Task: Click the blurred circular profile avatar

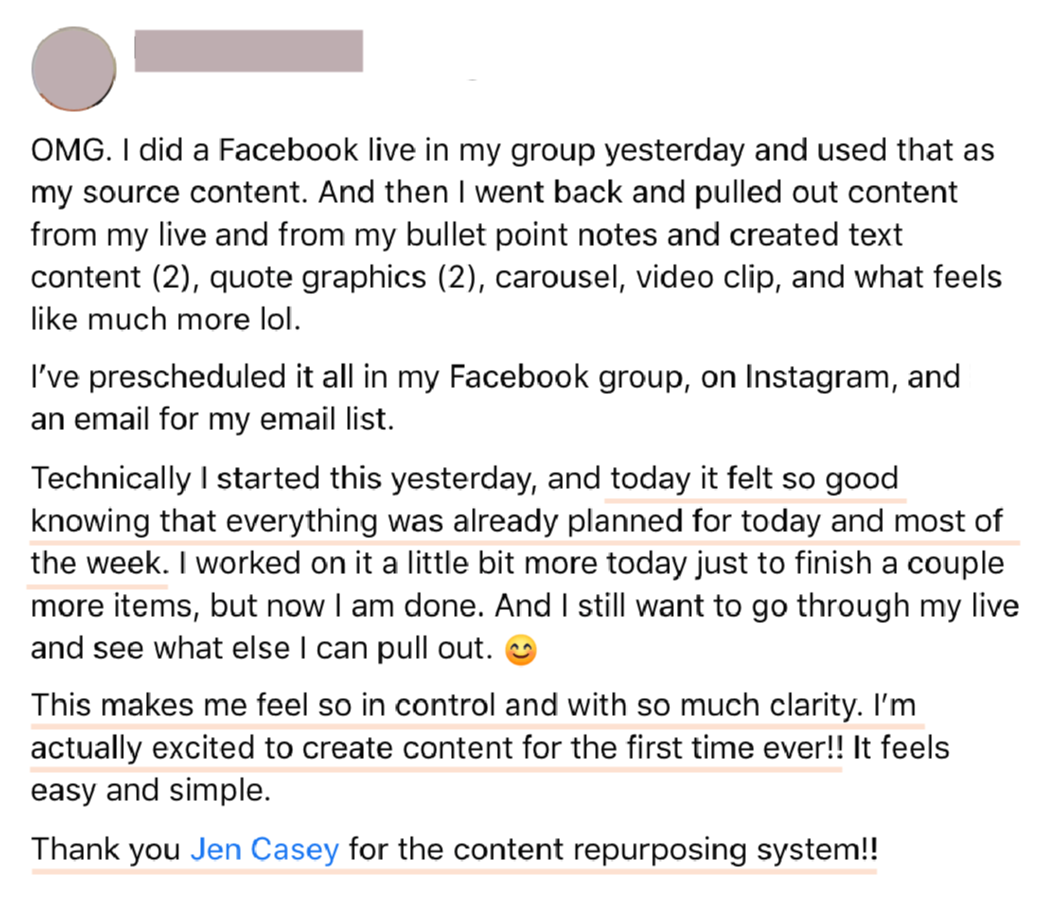Action: [74, 68]
